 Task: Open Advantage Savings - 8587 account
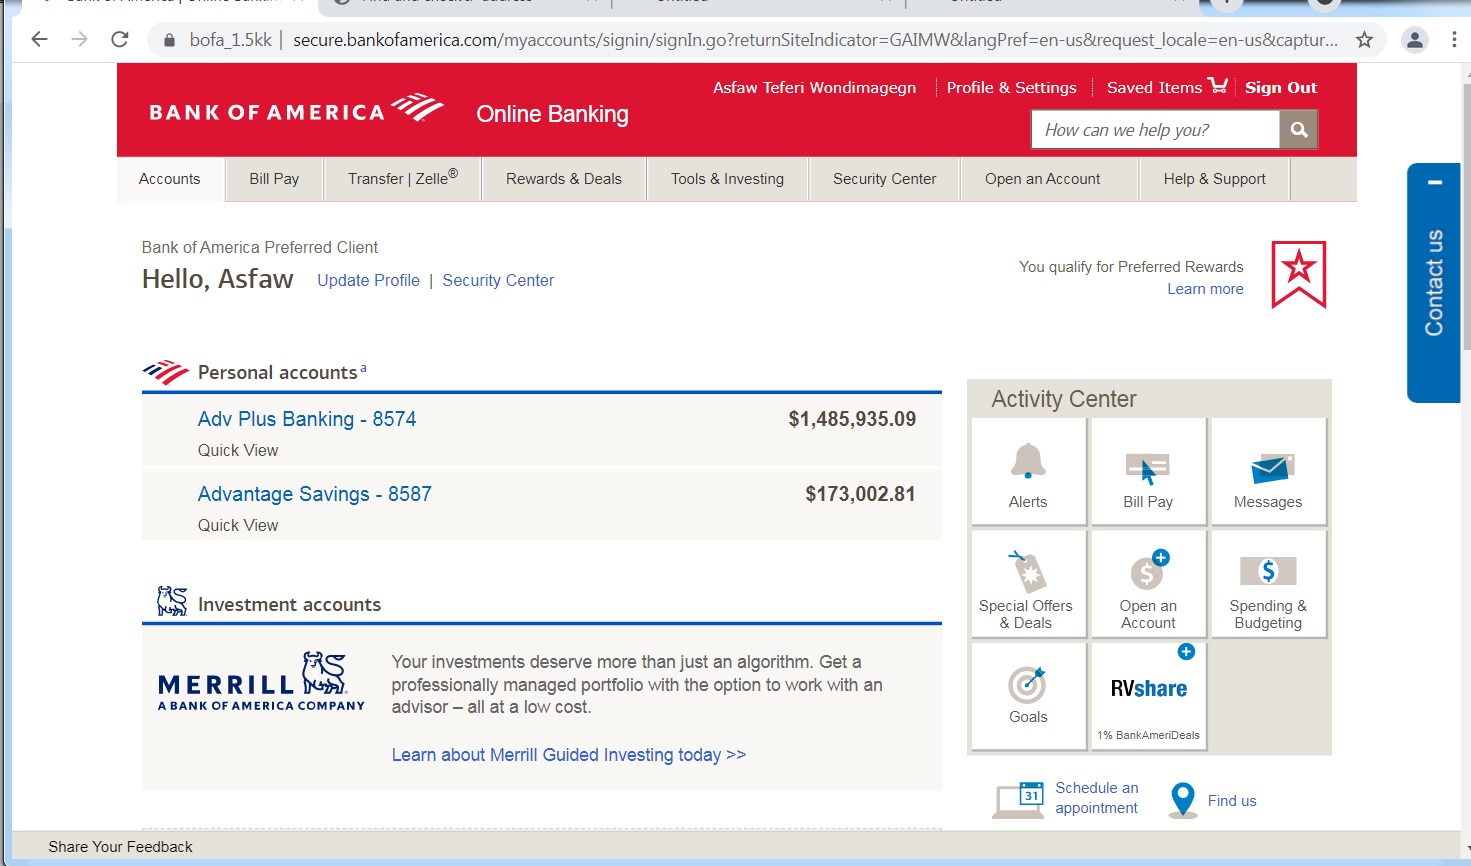[x=315, y=494]
